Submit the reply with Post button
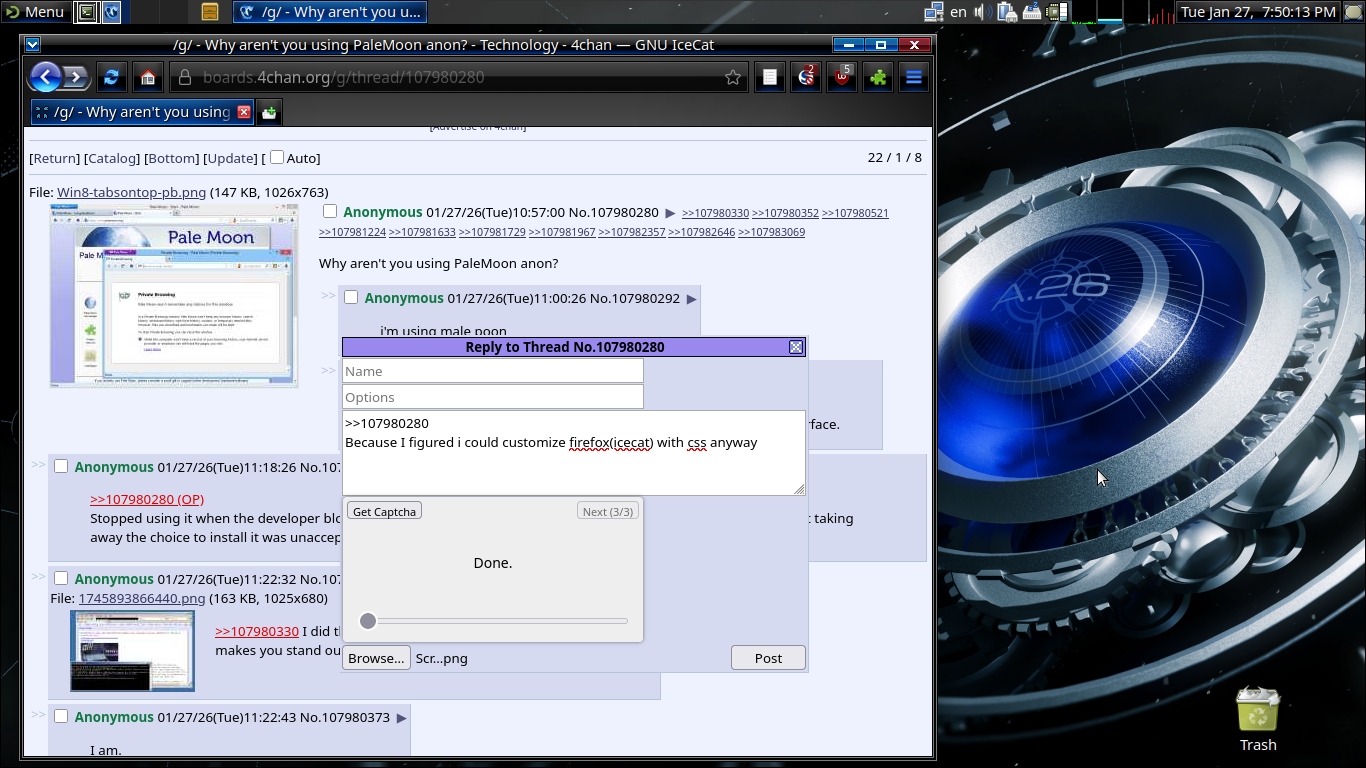 click(768, 658)
